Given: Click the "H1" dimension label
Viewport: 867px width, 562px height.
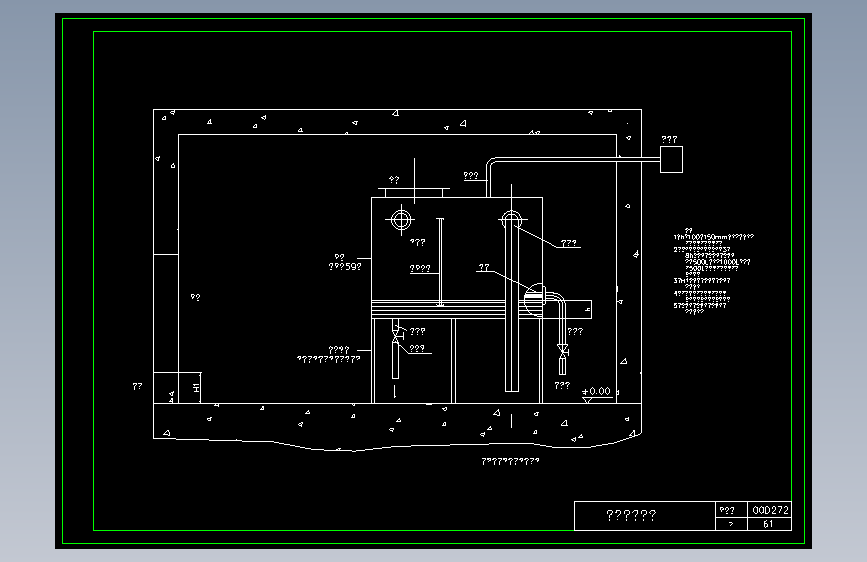Looking at the screenshot, I should pyautogui.click(x=196, y=388).
